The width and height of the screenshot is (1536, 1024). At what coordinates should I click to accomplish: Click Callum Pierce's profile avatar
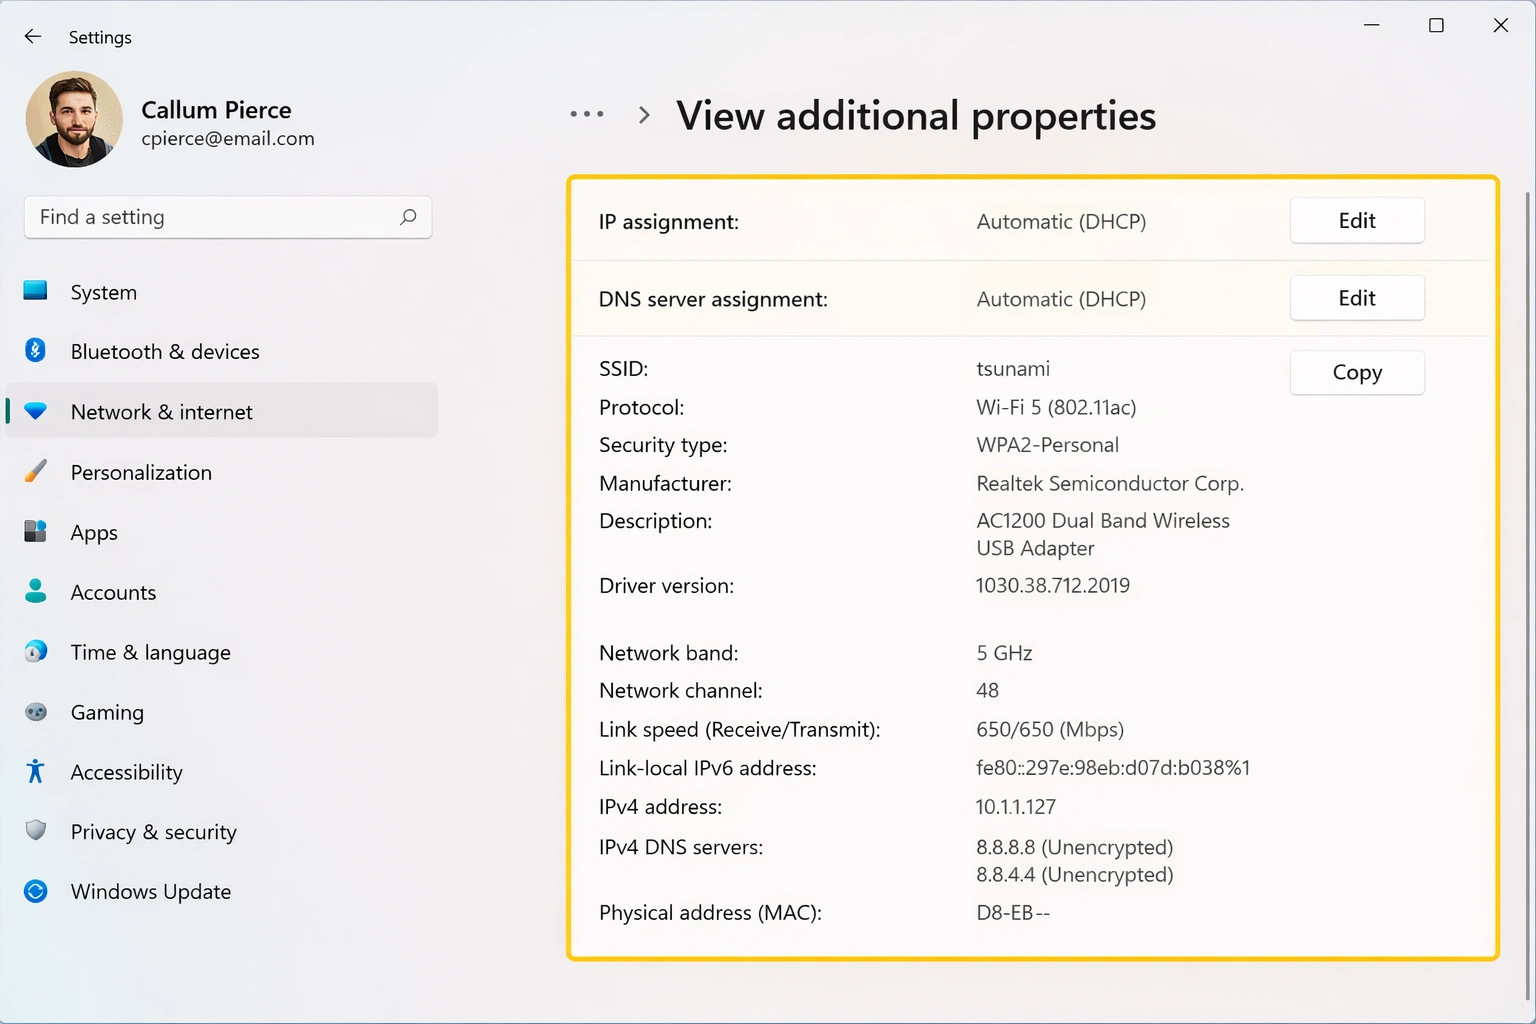point(74,119)
